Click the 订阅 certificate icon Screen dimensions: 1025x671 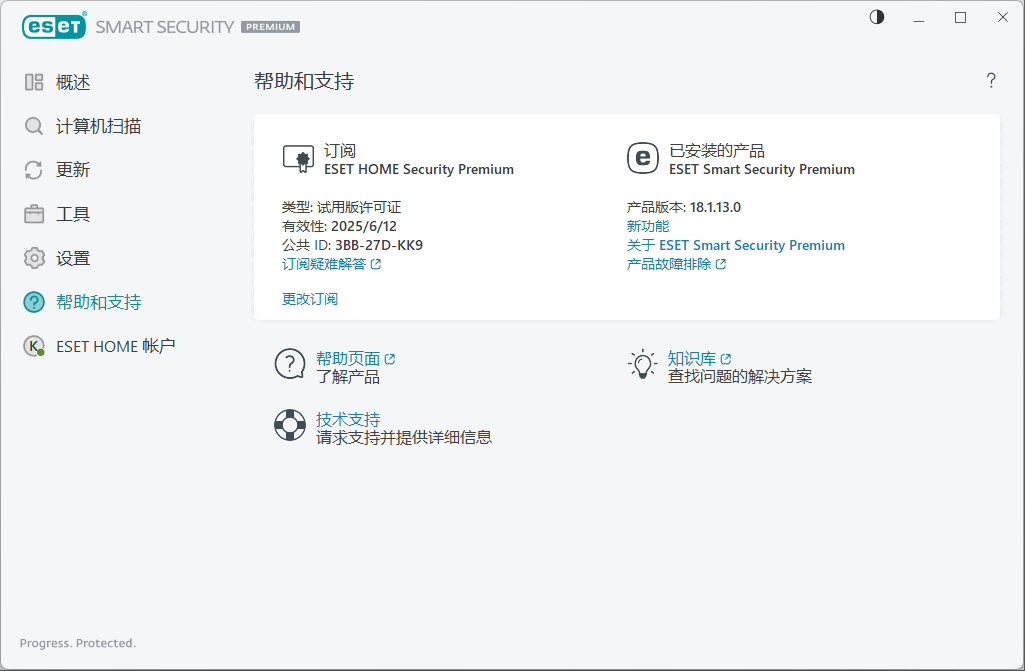[x=298, y=159]
